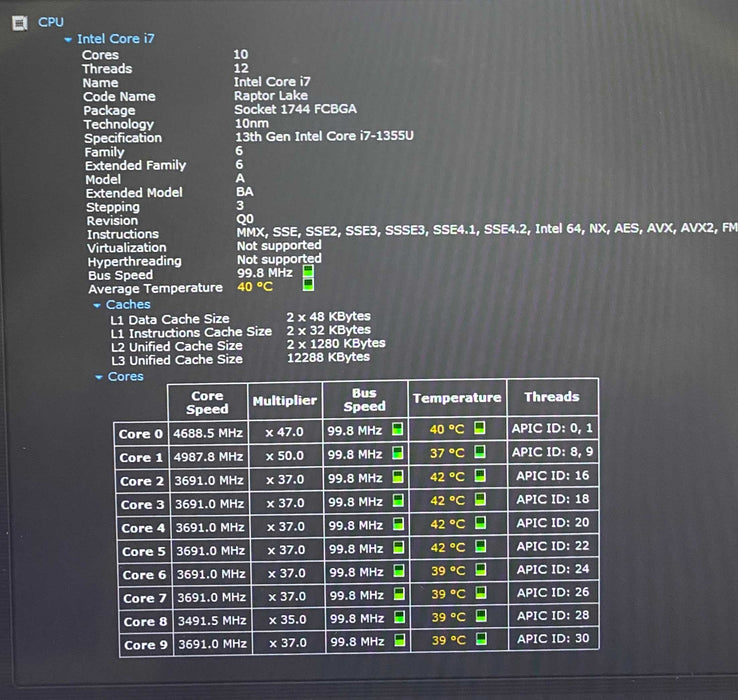738x700 pixels.
Task: Click Core 9 bus speed green indicator
Action: (x=400, y=640)
